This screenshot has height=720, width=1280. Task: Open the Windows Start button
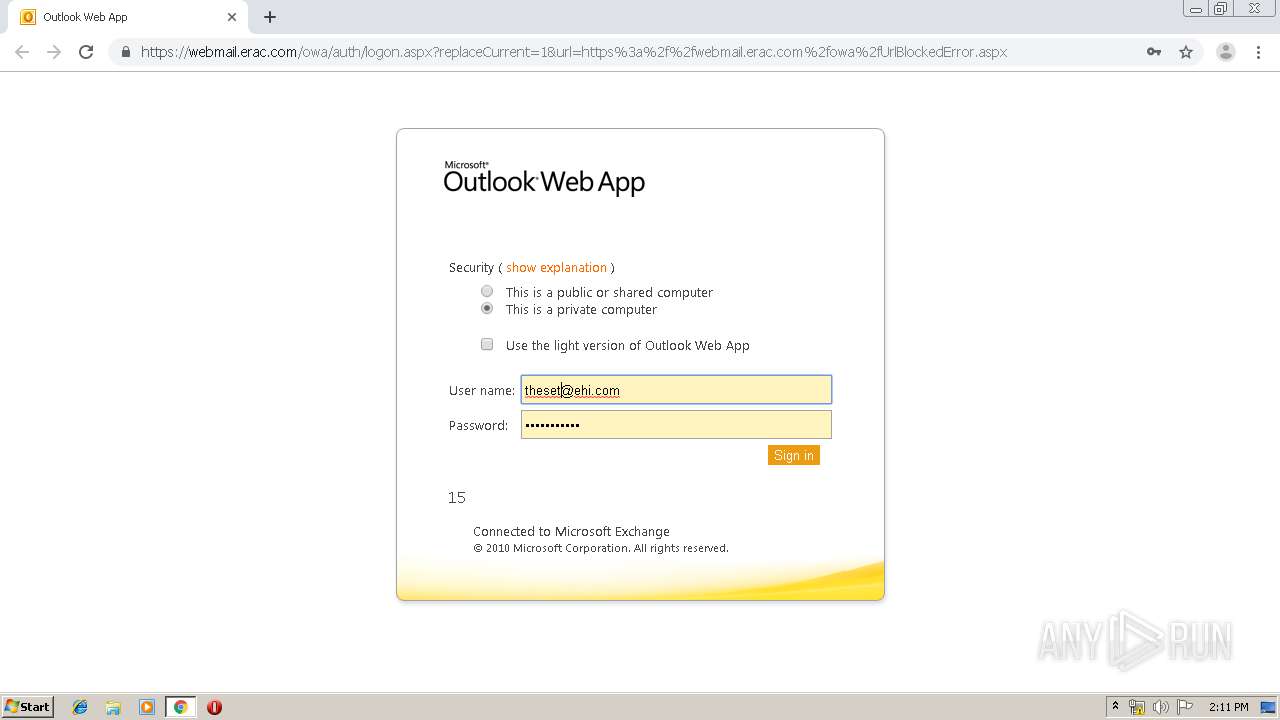[x=28, y=706]
